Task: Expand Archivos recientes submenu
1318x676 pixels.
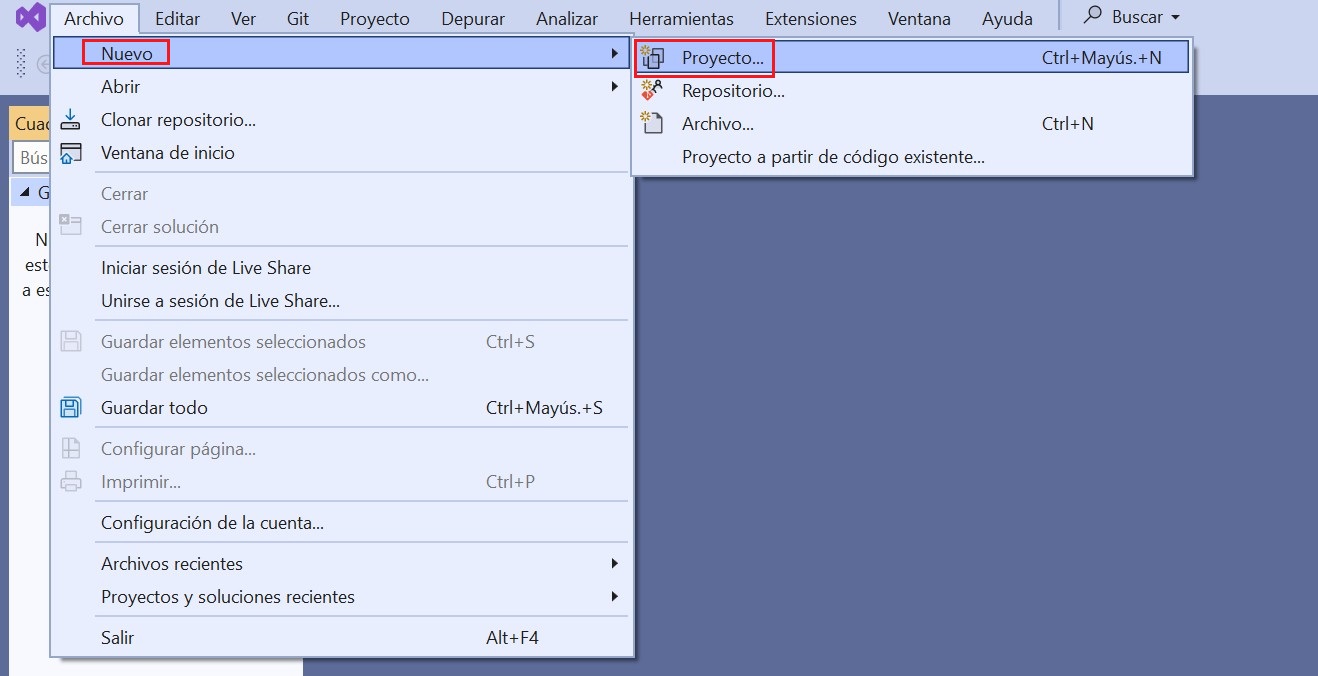Action: point(614,564)
